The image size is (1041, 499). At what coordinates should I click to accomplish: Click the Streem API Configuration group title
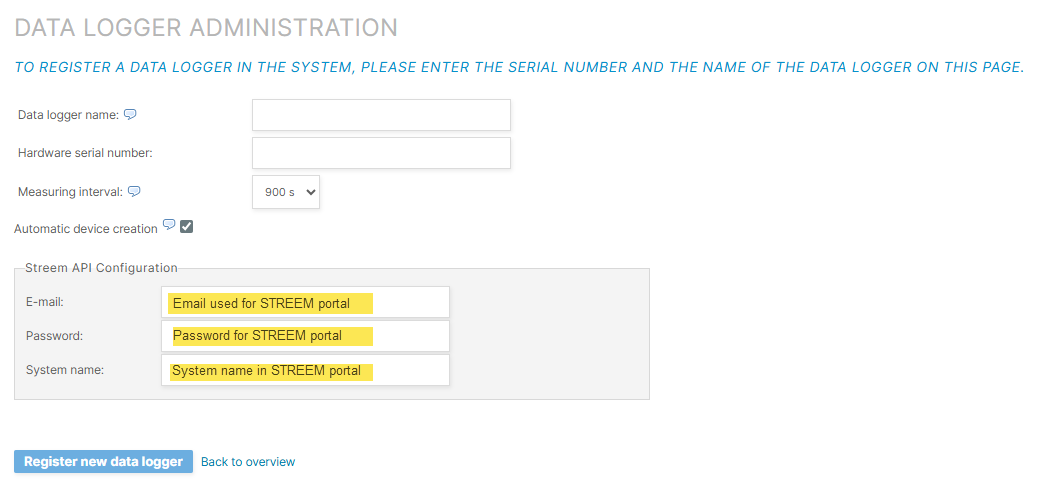tap(101, 268)
